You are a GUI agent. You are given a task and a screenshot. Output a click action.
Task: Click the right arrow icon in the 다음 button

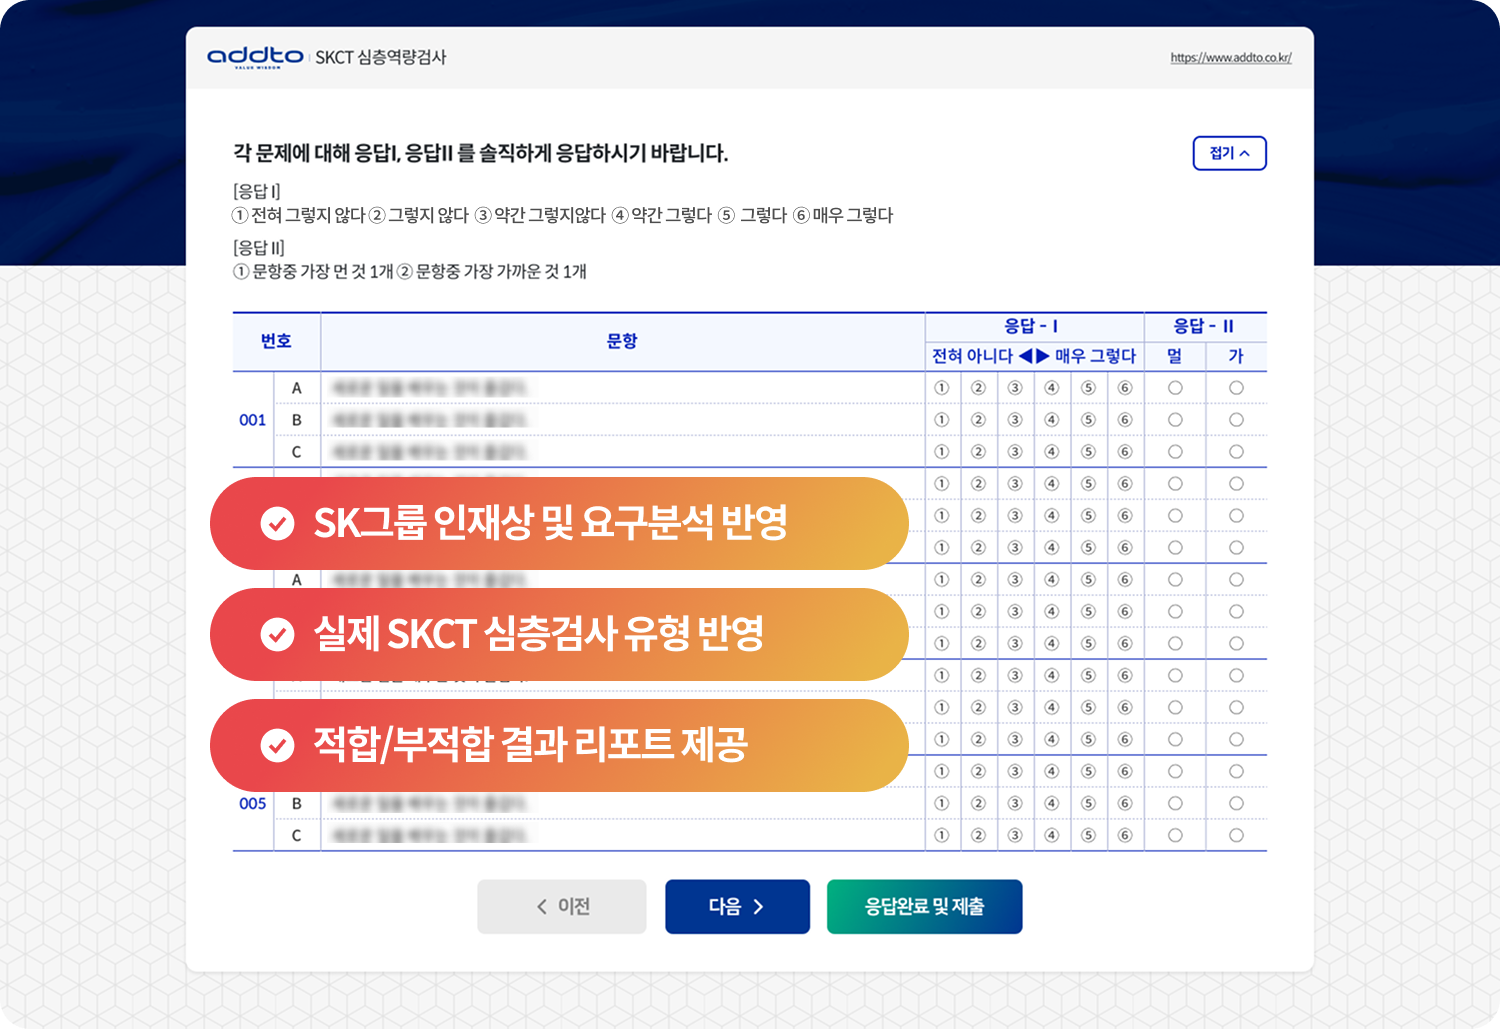coord(758,906)
